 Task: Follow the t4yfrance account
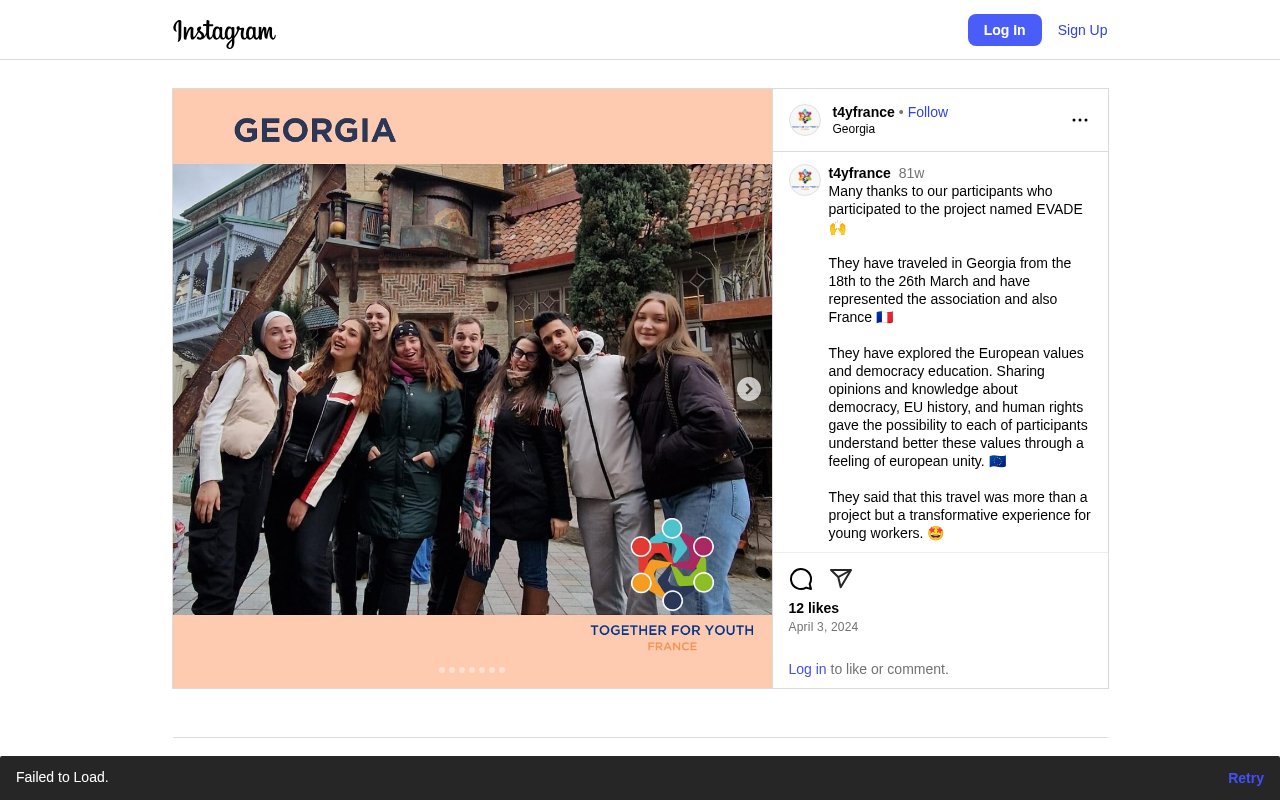pyautogui.click(x=927, y=112)
